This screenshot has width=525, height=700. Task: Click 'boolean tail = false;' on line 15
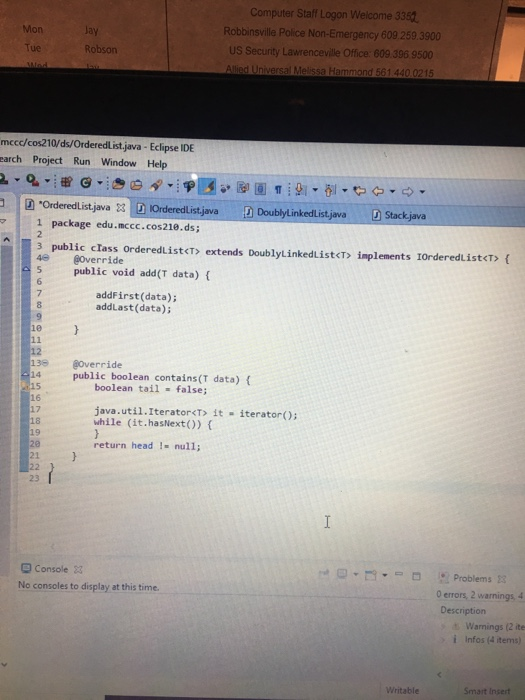click(150, 389)
